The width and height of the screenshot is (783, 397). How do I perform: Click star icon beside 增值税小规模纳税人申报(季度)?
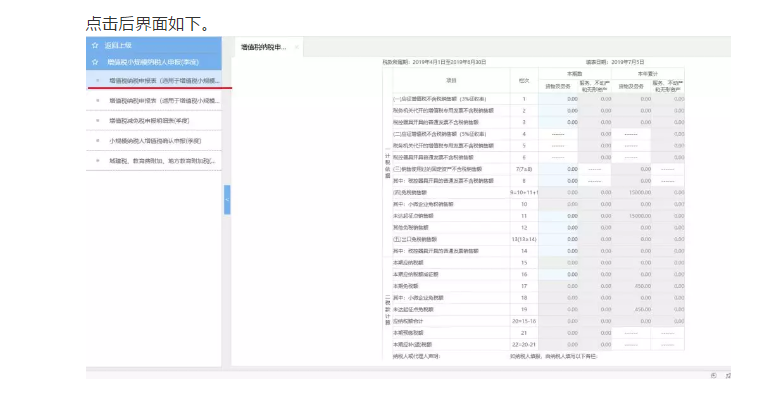point(95,62)
